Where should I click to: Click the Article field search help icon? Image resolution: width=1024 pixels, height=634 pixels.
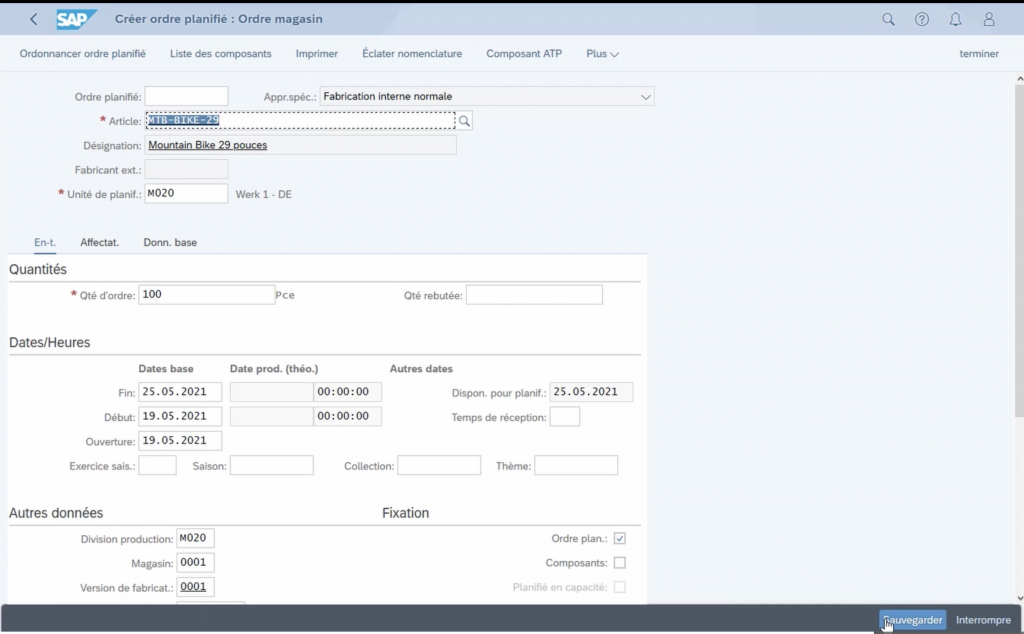464,121
